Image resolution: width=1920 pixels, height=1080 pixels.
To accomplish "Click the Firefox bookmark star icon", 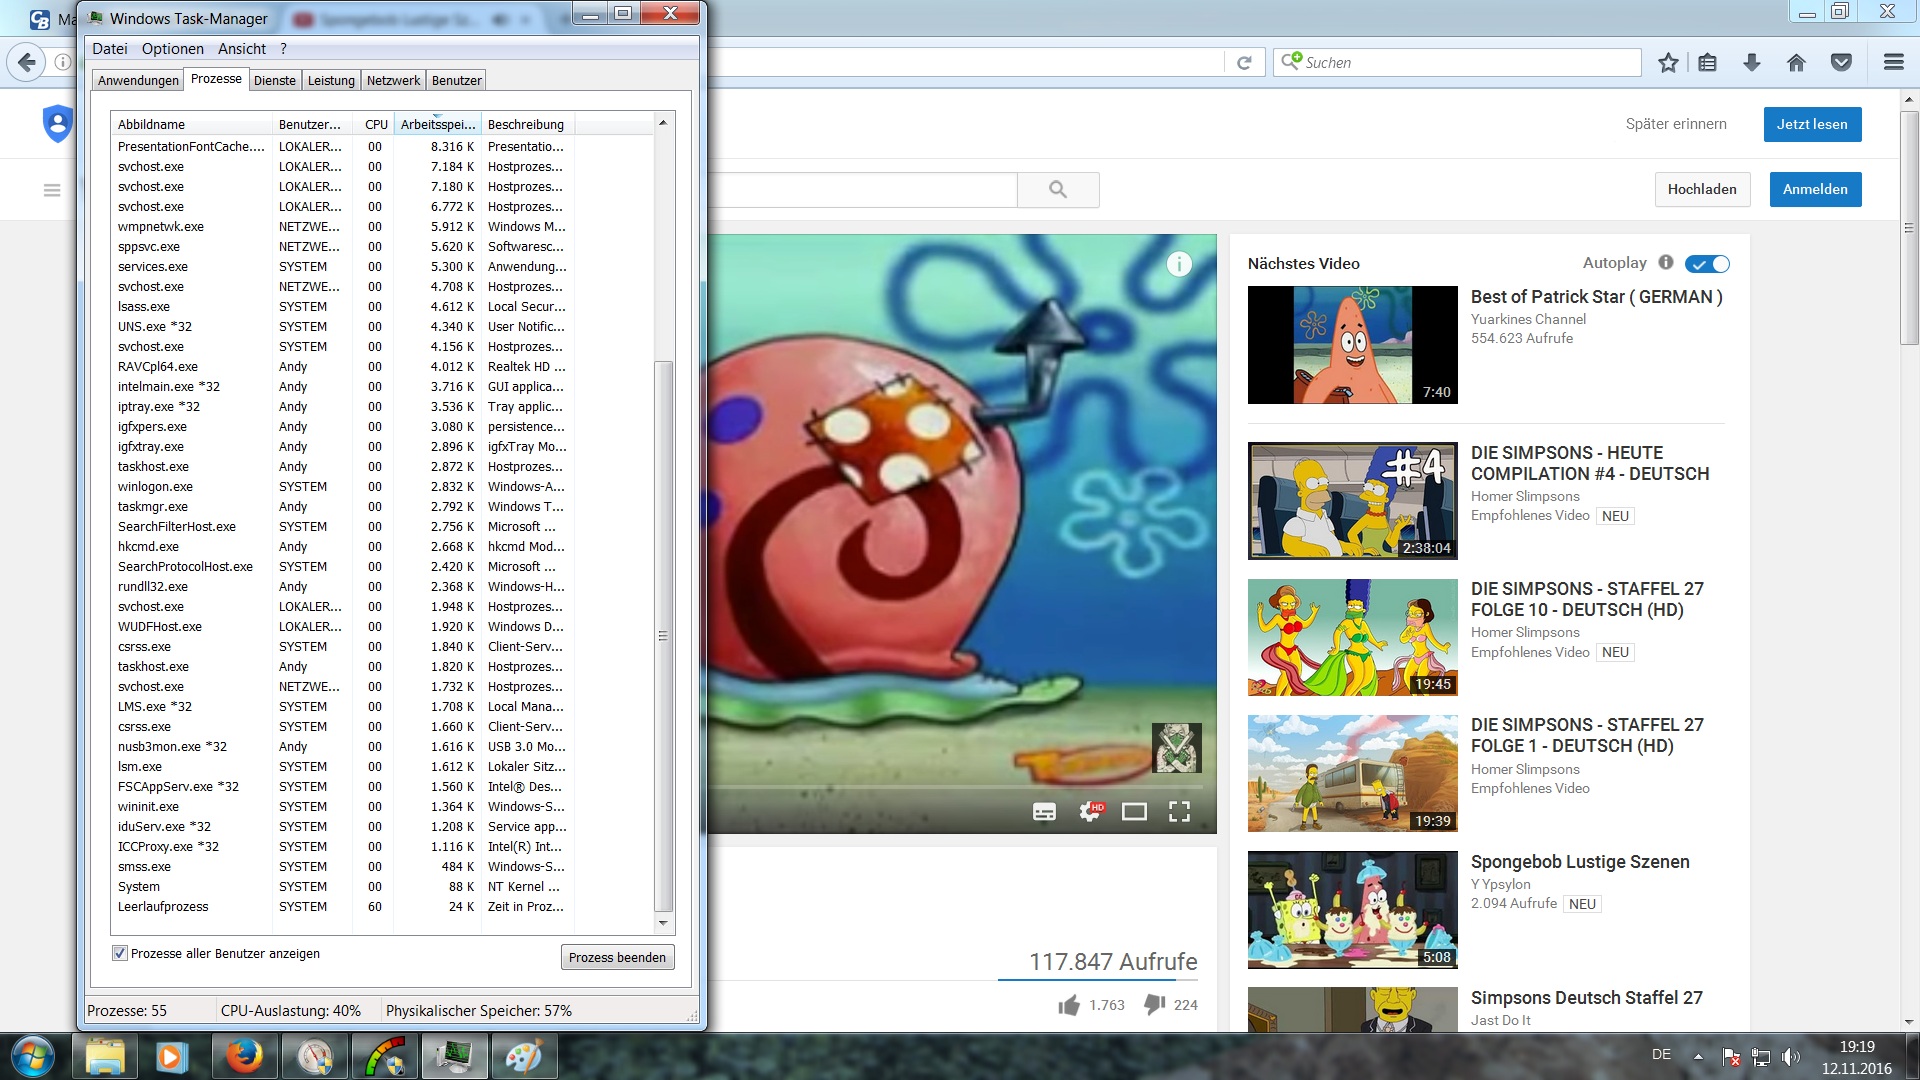I will pyautogui.click(x=1668, y=63).
